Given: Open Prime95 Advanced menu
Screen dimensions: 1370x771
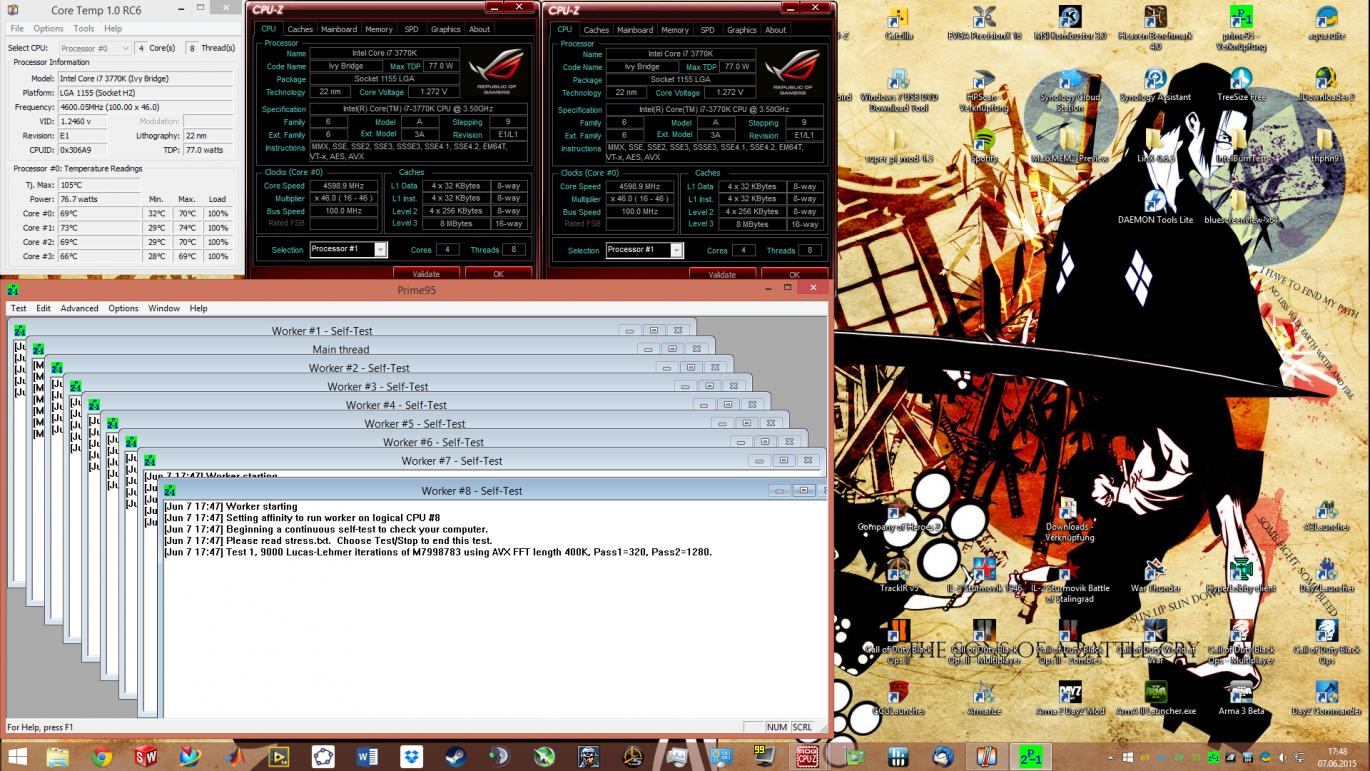Looking at the screenshot, I should [x=79, y=308].
